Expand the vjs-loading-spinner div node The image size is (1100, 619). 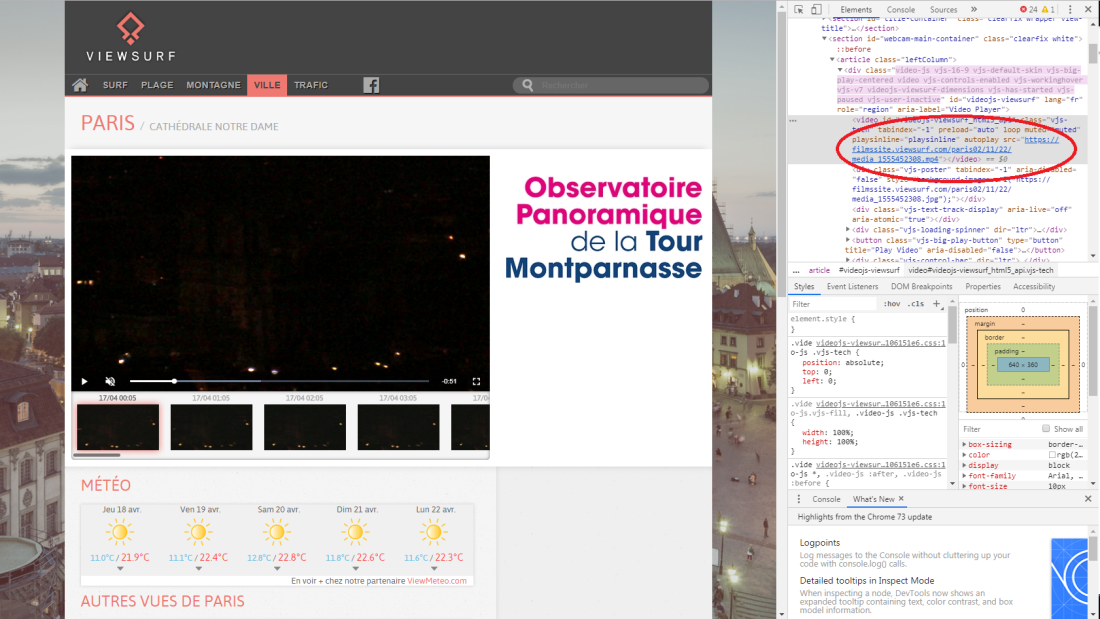pyautogui.click(x=848, y=229)
